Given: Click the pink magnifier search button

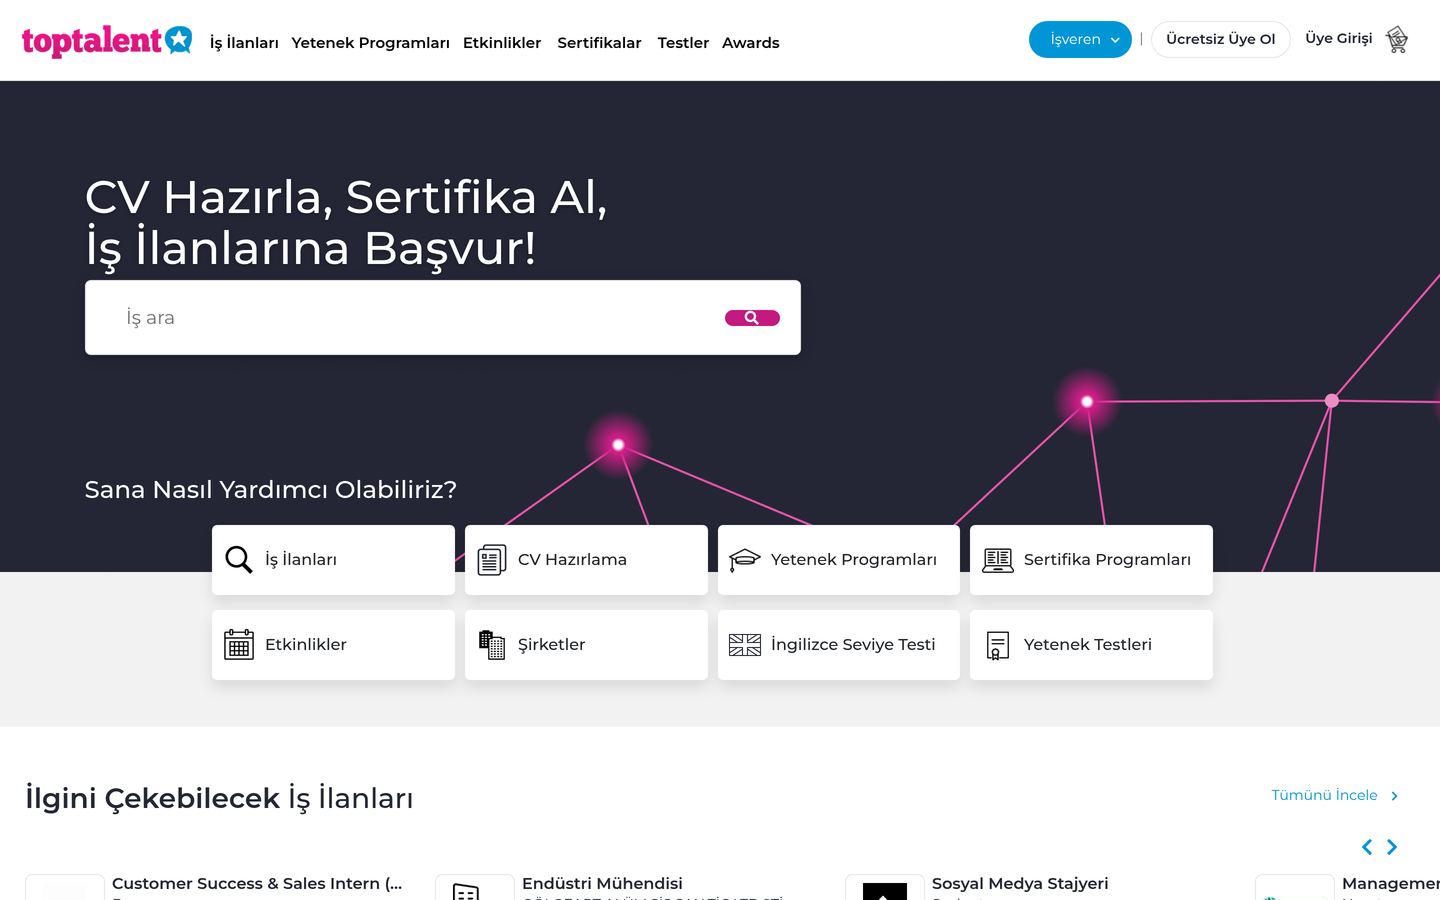Looking at the screenshot, I should tap(752, 318).
